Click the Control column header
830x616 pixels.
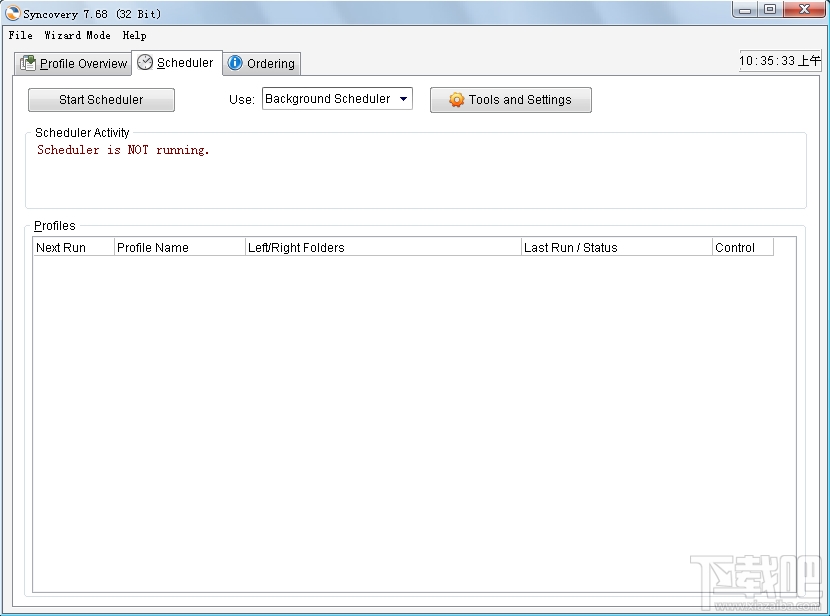click(x=743, y=247)
